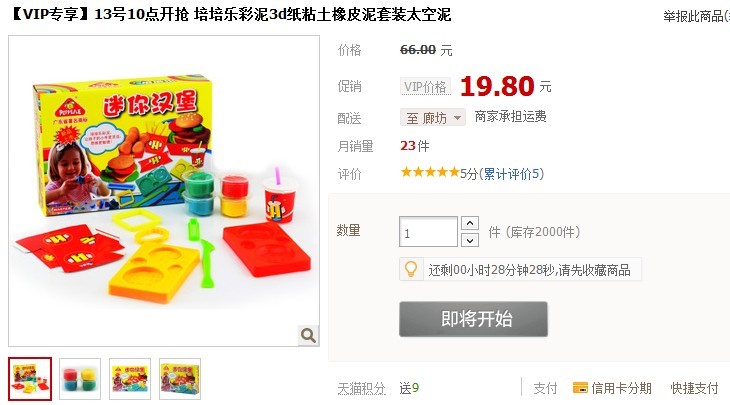Screen dimensions: 730x405
Task: Click the magnifier zoom icon on product image
Action: tap(308, 335)
